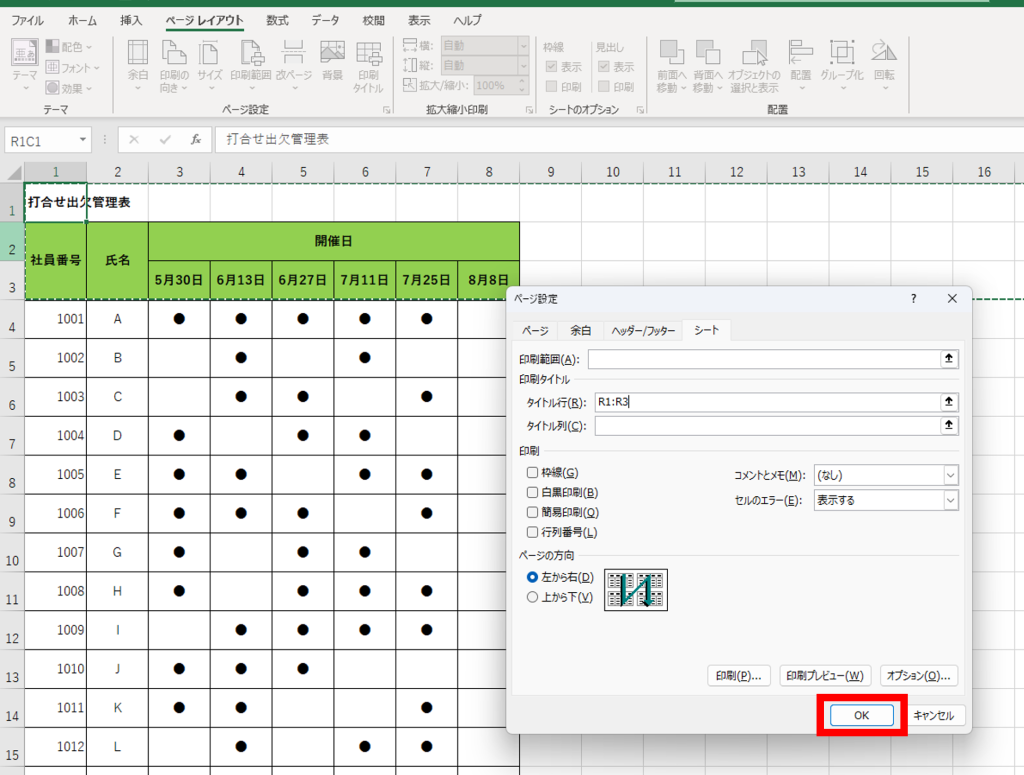This screenshot has width=1024, height=775.
Task: Click the タイトル行(R) input field
Action: tap(767, 402)
